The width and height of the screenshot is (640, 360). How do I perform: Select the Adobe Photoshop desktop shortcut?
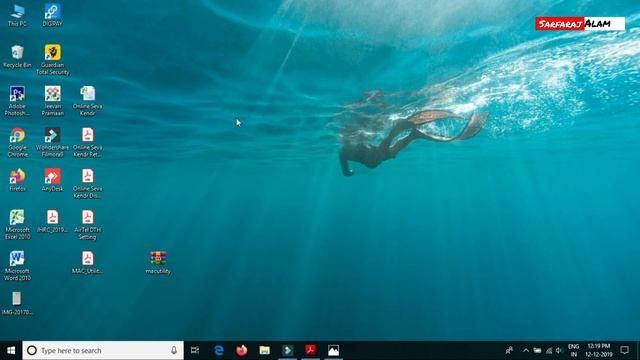[x=17, y=101]
